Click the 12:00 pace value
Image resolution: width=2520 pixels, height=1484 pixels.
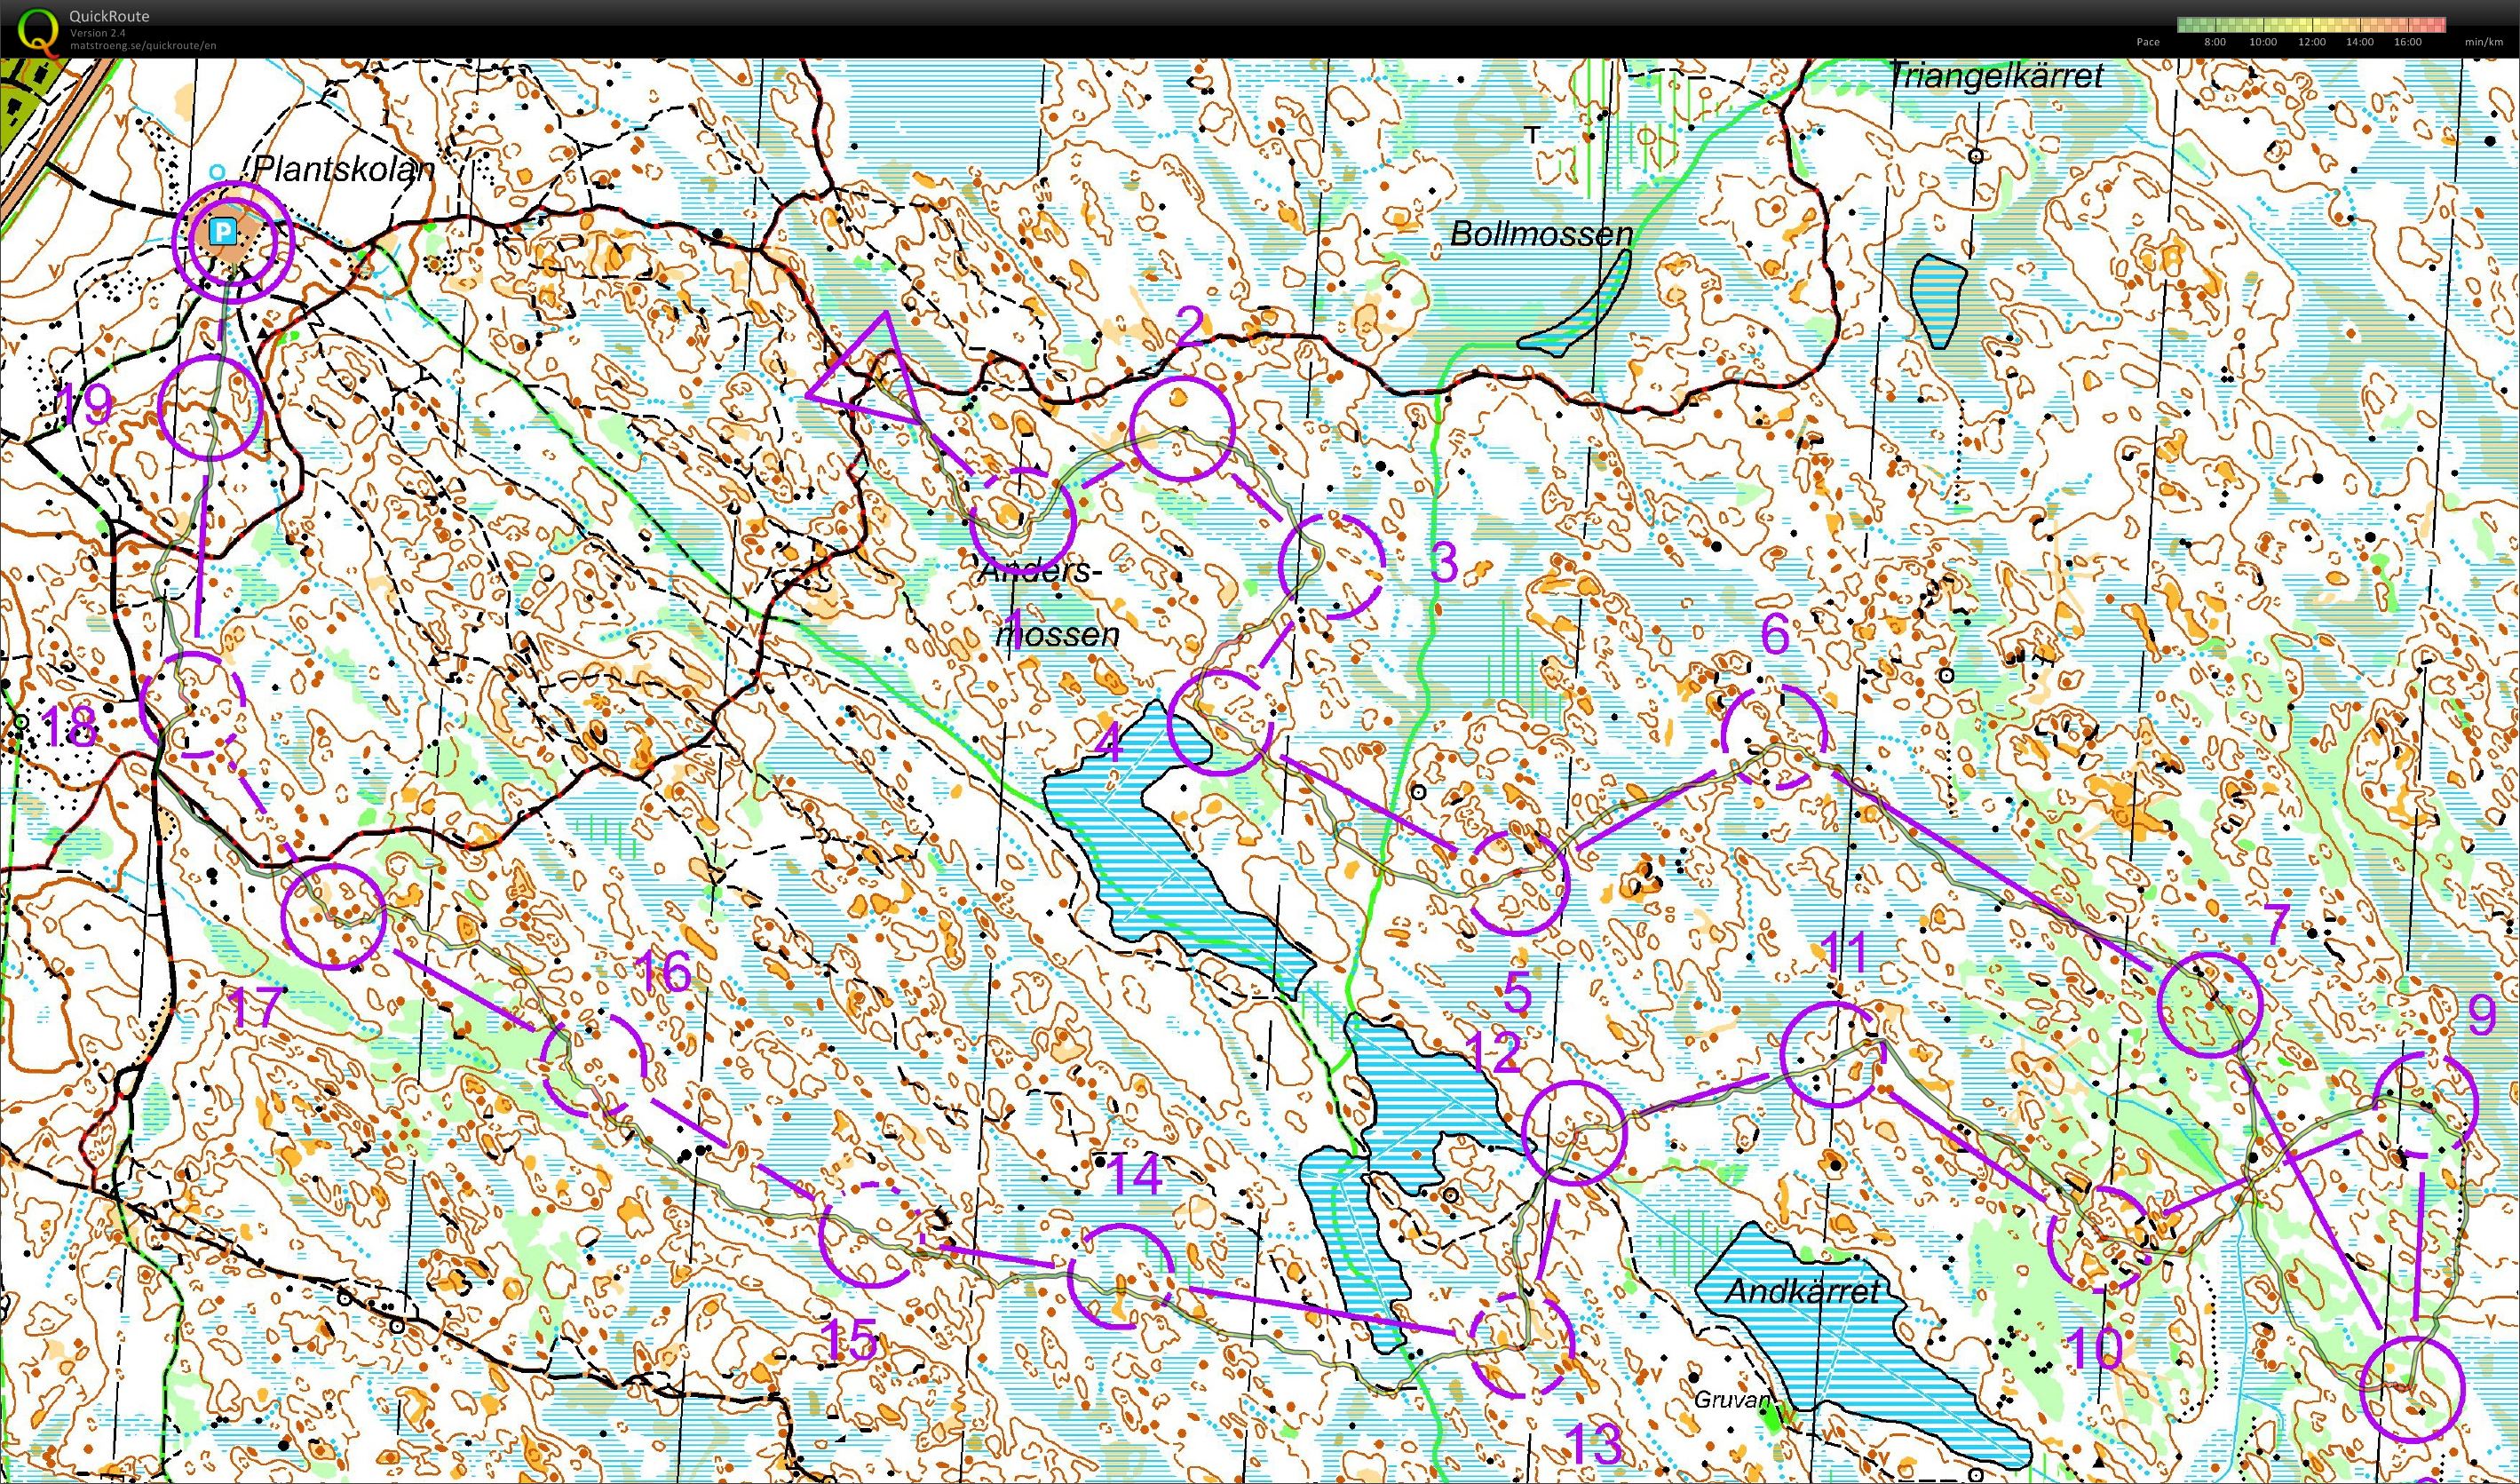tap(2312, 42)
